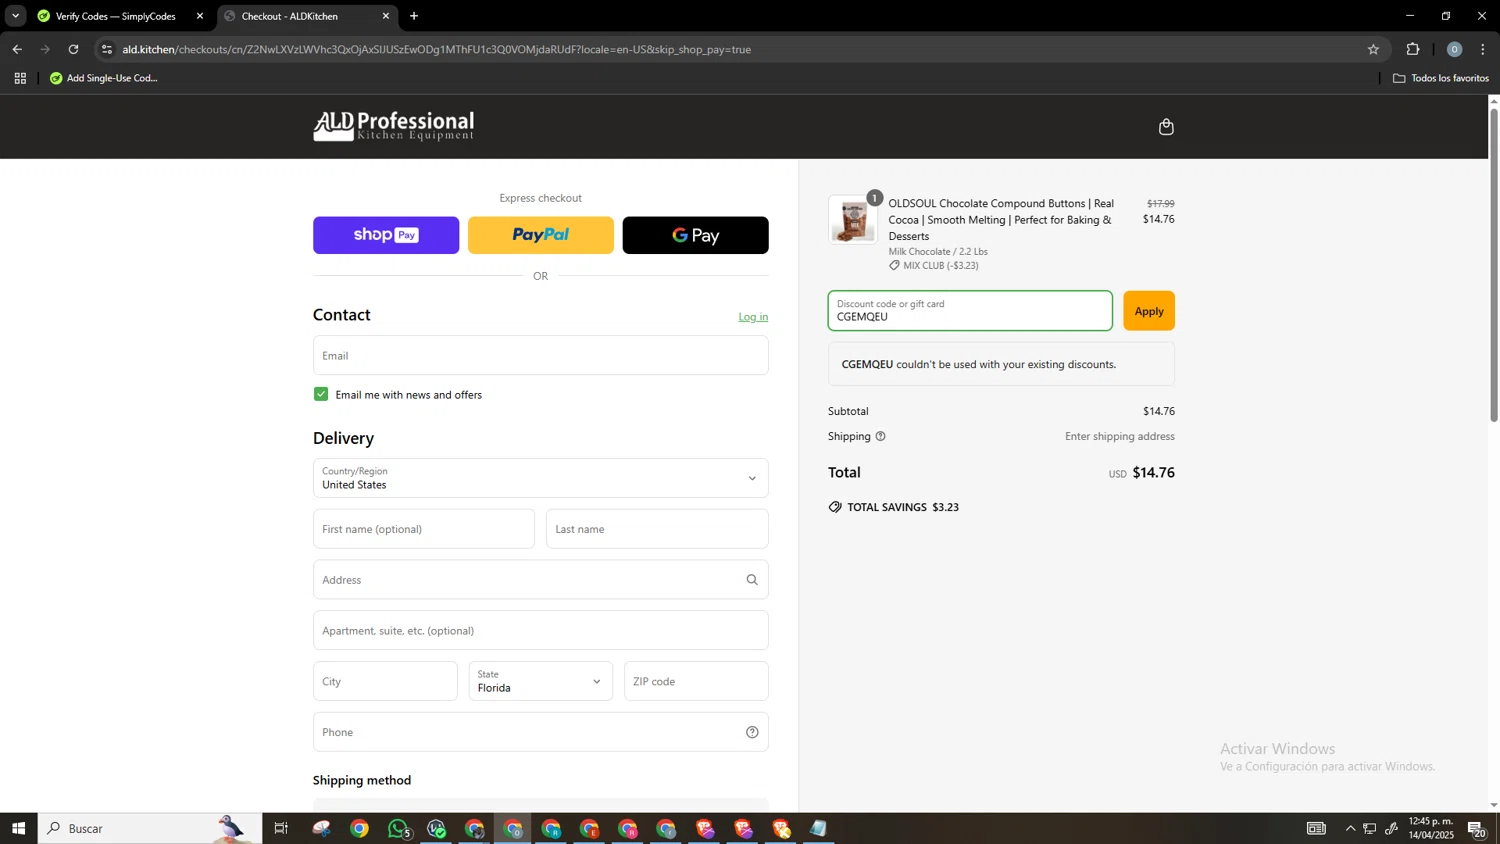1500x844 pixels.
Task: Click the ALD Professional logo
Action: (393, 126)
